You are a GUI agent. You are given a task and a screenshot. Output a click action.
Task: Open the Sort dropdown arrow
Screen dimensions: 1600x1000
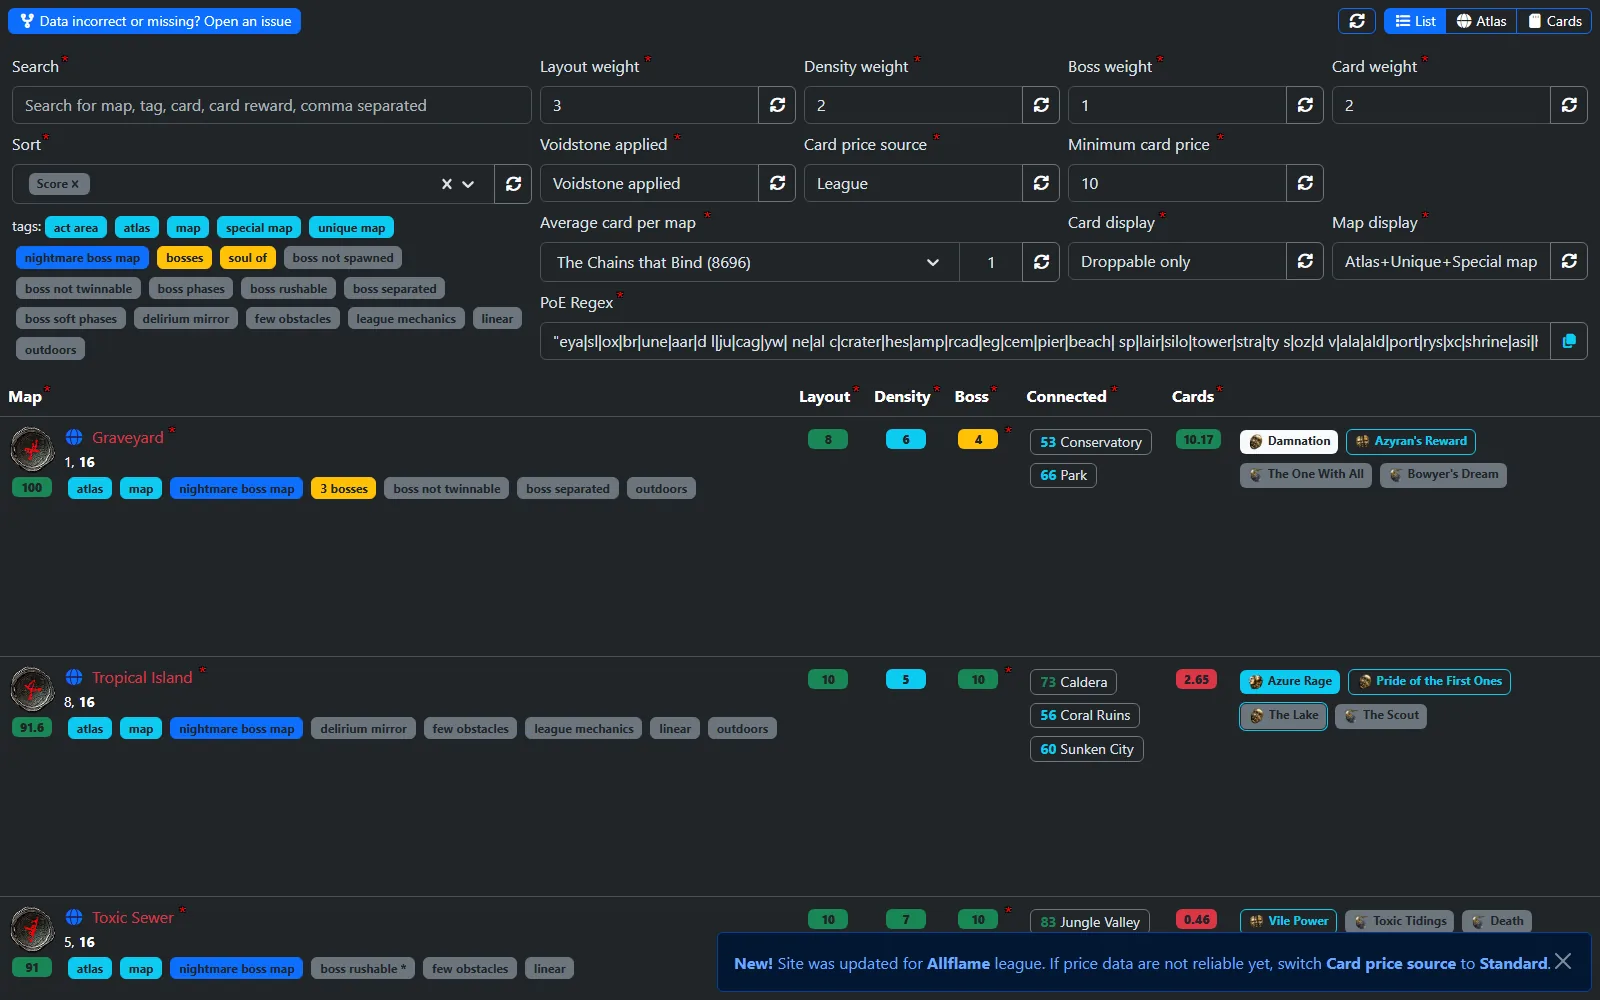(x=468, y=184)
